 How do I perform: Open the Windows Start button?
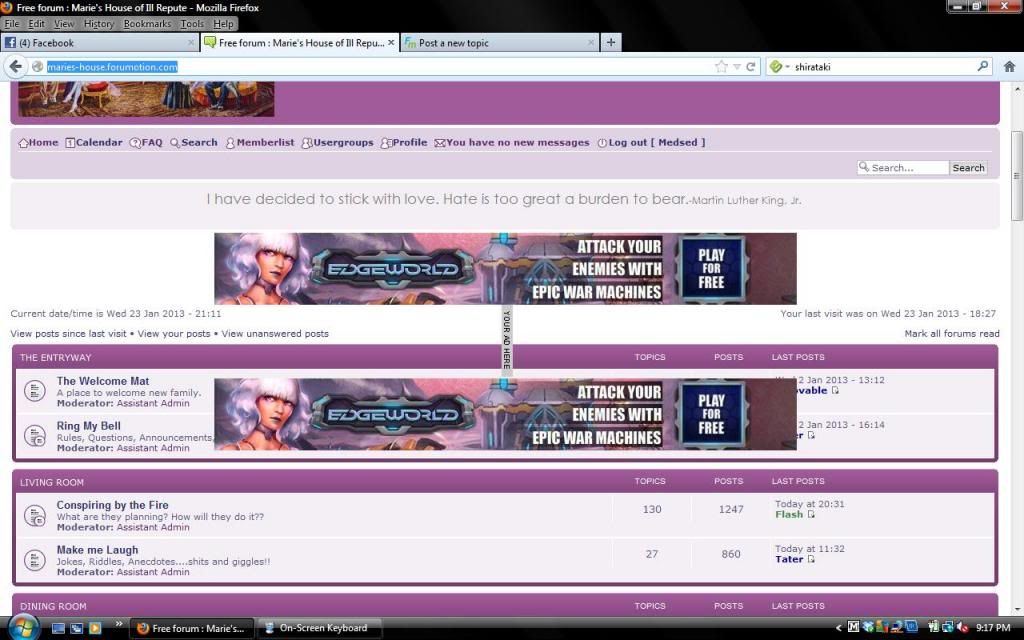tap(22, 628)
